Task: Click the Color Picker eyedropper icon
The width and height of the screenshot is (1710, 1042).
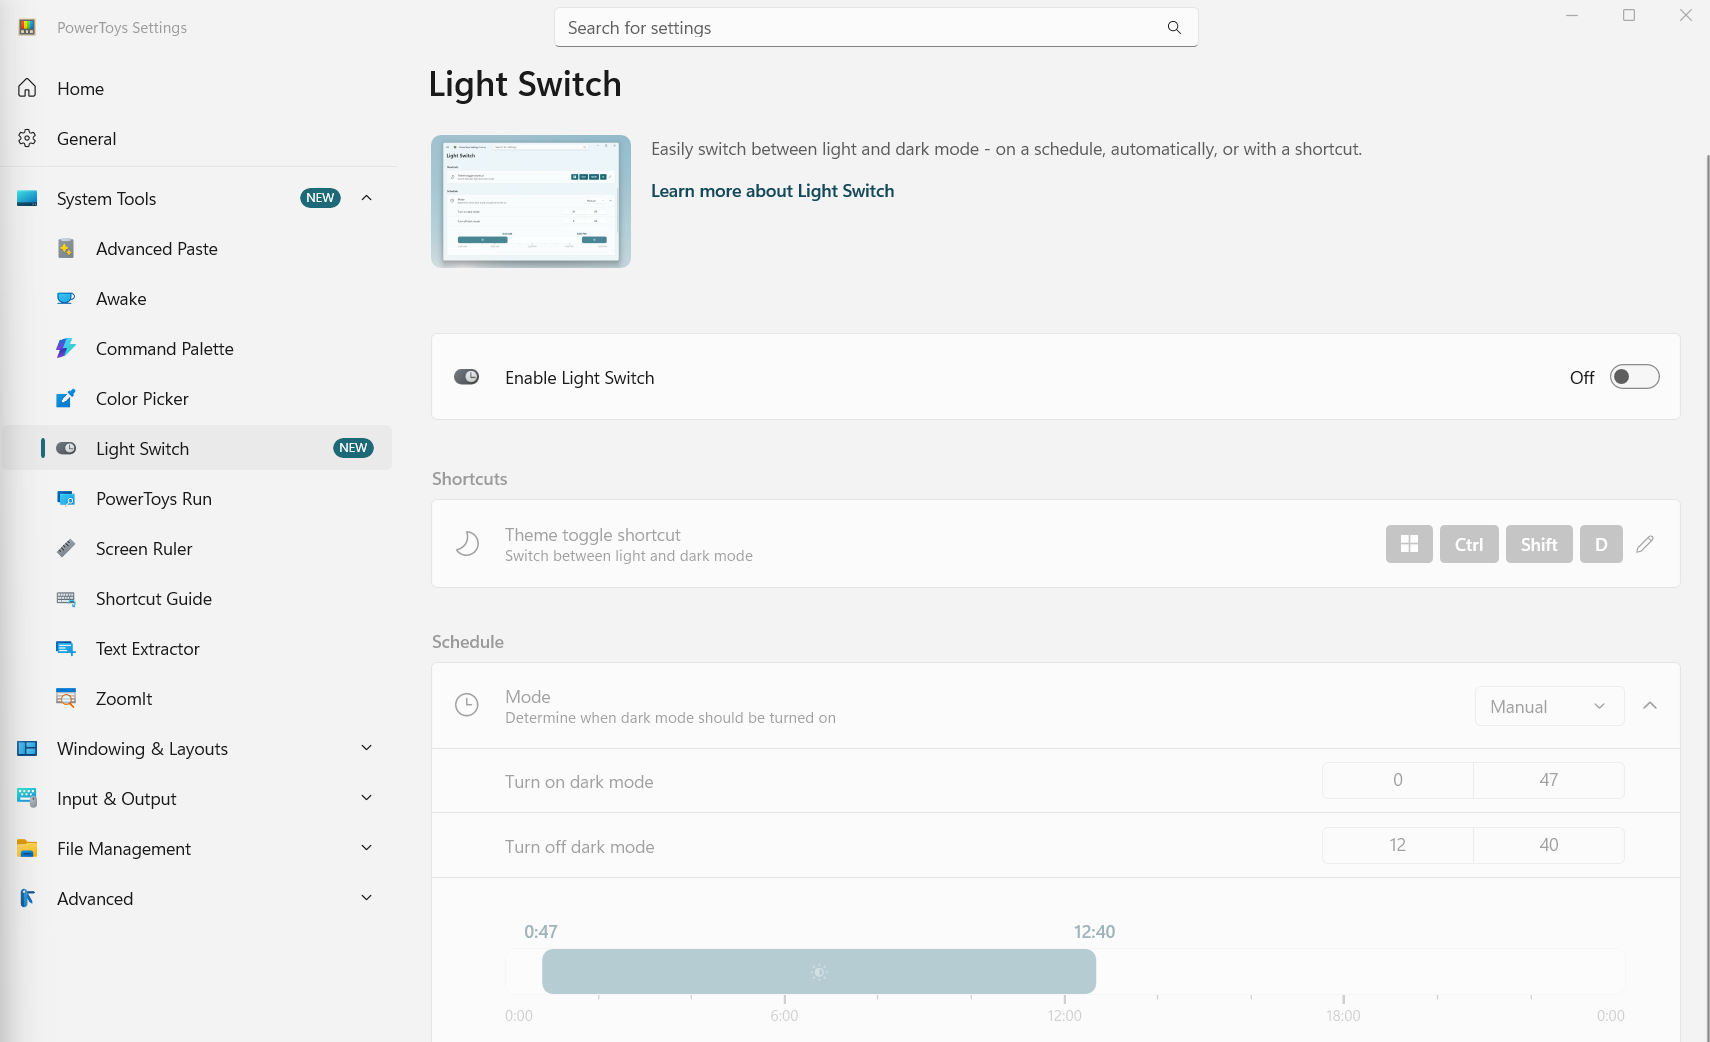Action: [x=66, y=398]
